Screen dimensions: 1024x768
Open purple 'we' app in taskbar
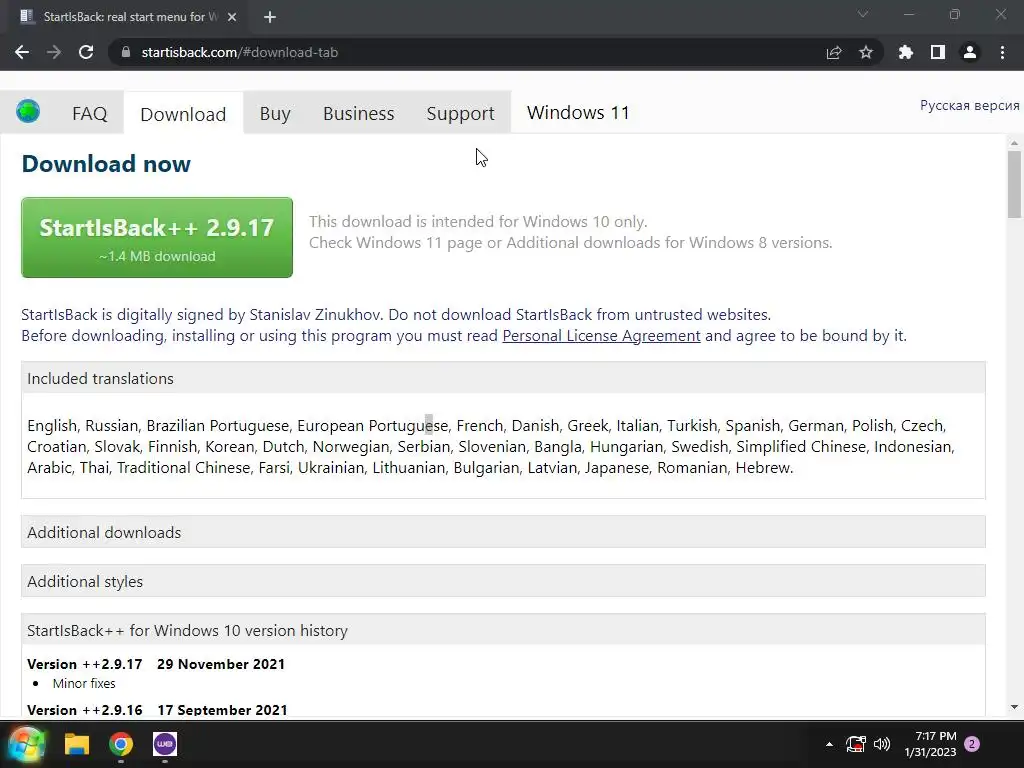point(165,744)
